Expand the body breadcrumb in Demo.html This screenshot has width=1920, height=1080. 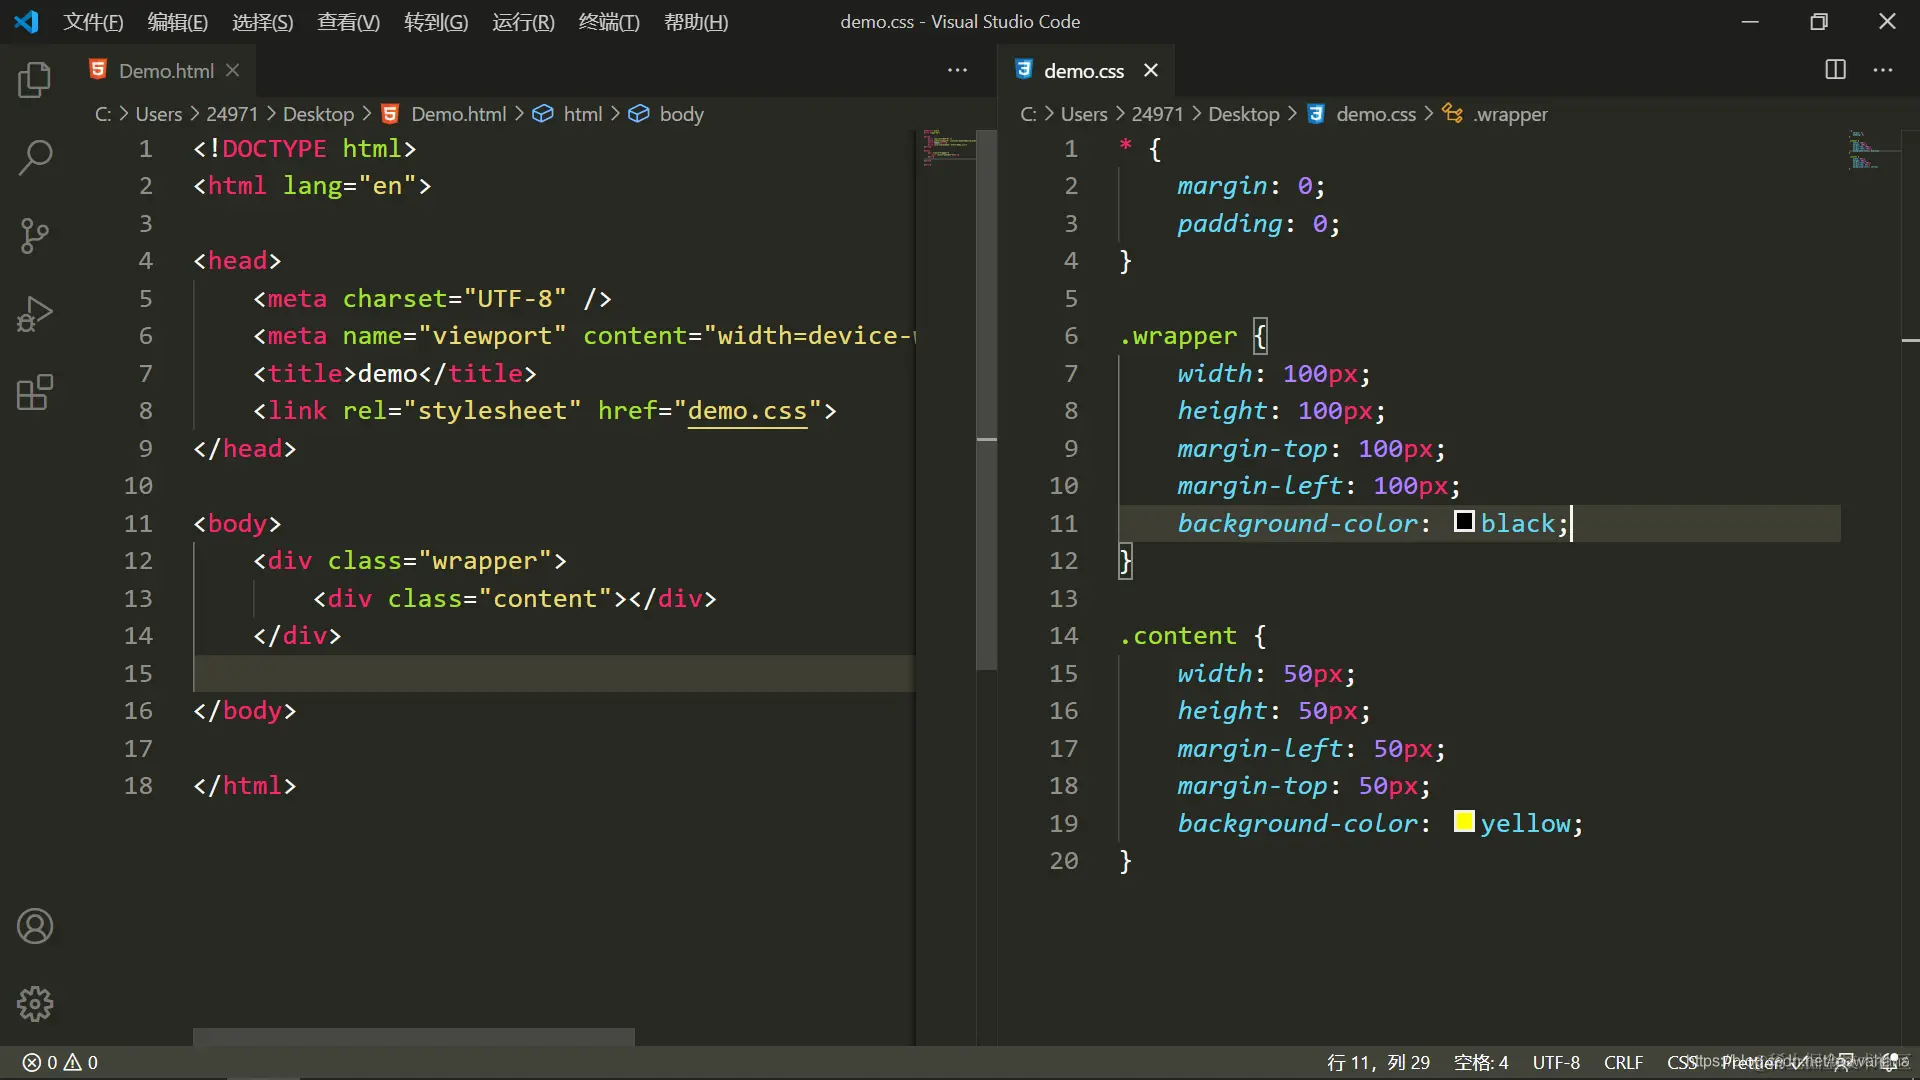point(681,114)
